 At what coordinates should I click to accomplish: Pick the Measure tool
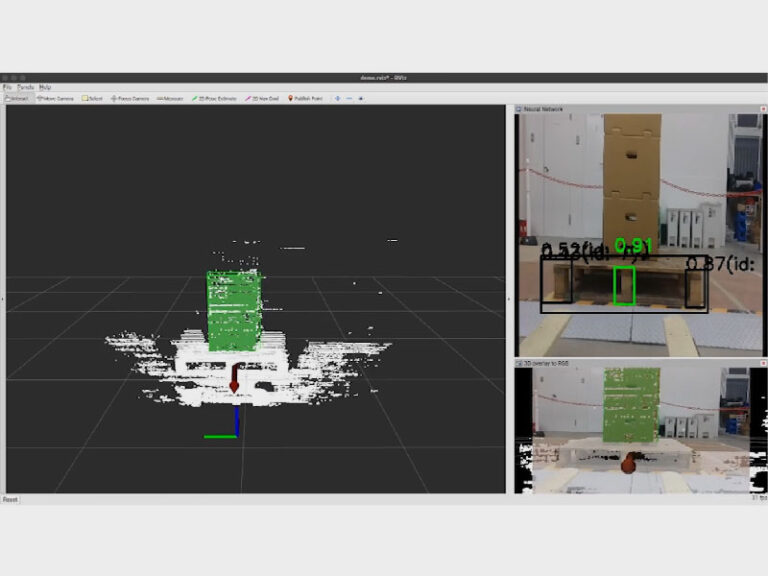170,99
